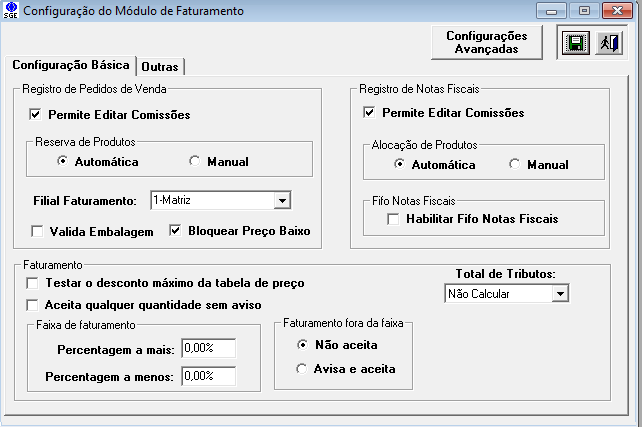Expand the Filial Faturamento dropdown
This screenshot has width=642, height=427.
280,201
